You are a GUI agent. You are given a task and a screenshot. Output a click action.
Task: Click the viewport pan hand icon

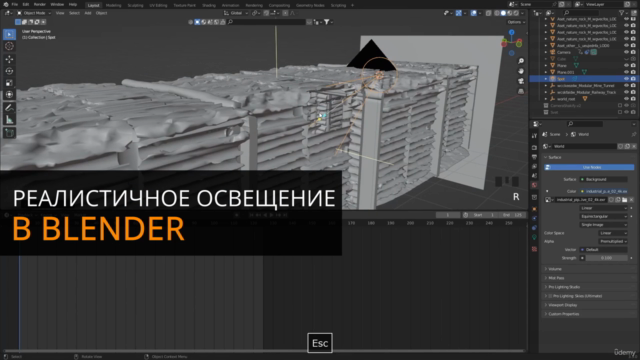(521, 71)
